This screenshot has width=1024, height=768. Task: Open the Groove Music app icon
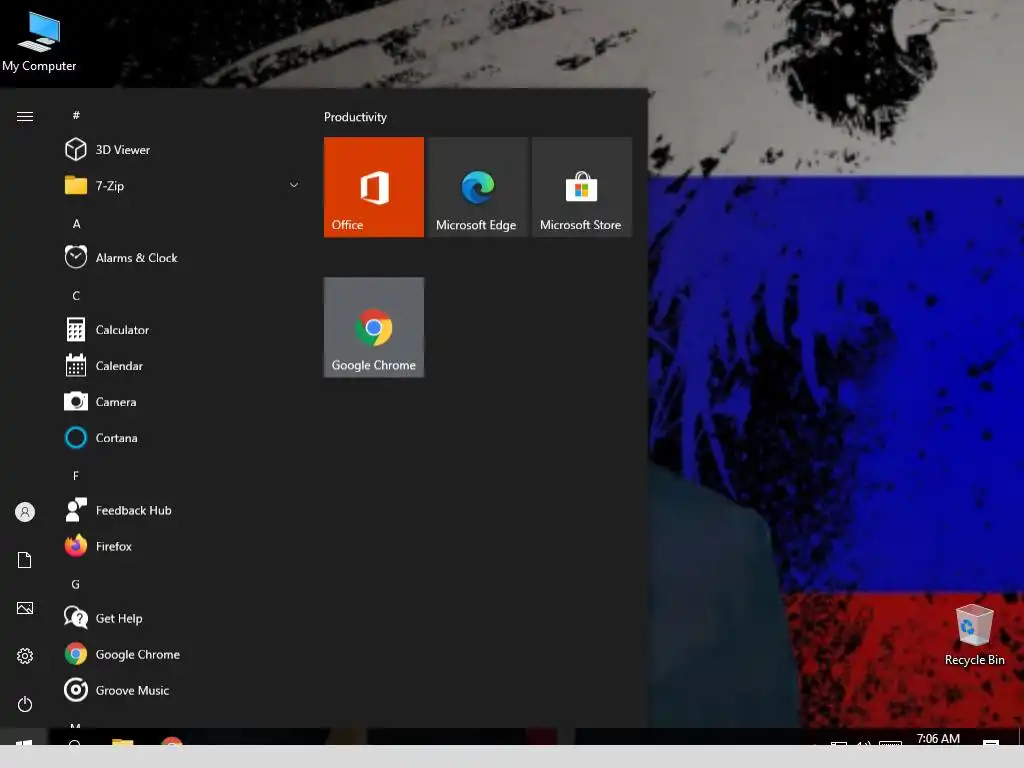(76, 690)
